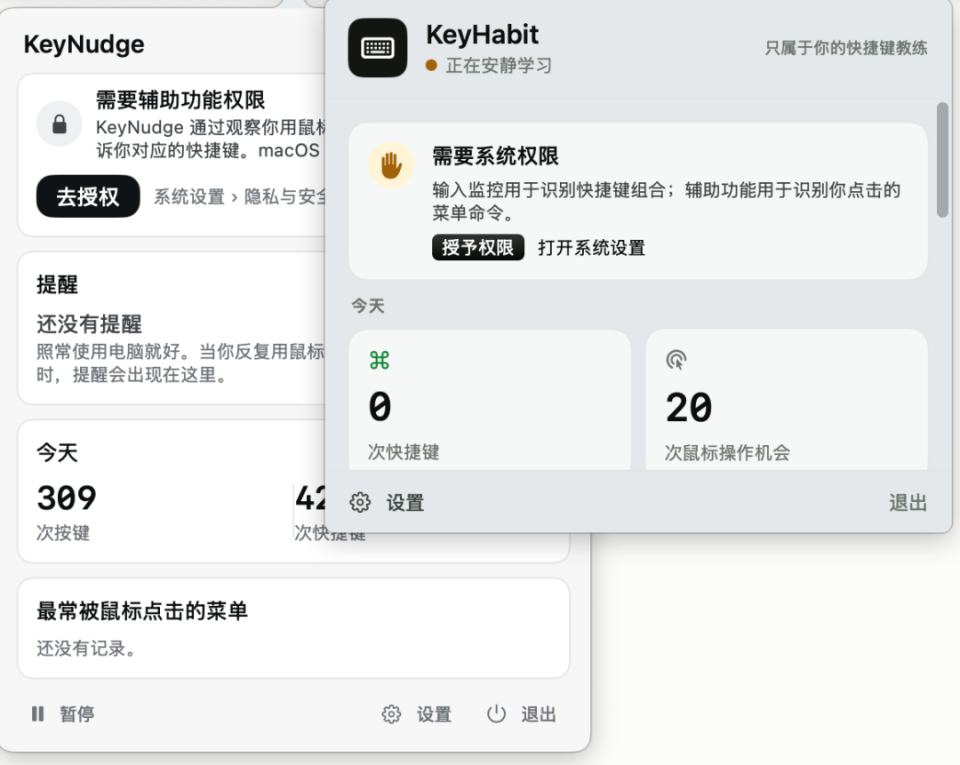Click 只属于你的快捷键教练 tagline
This screenshot has width=960, height=765.
pyautogui.click(x=846, y=48)
